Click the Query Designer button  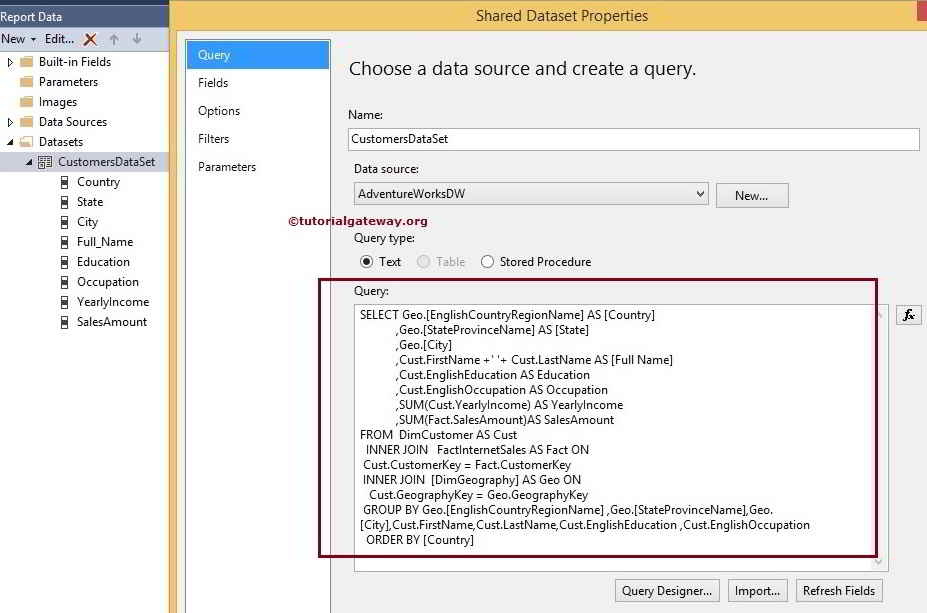coord(666,590)
